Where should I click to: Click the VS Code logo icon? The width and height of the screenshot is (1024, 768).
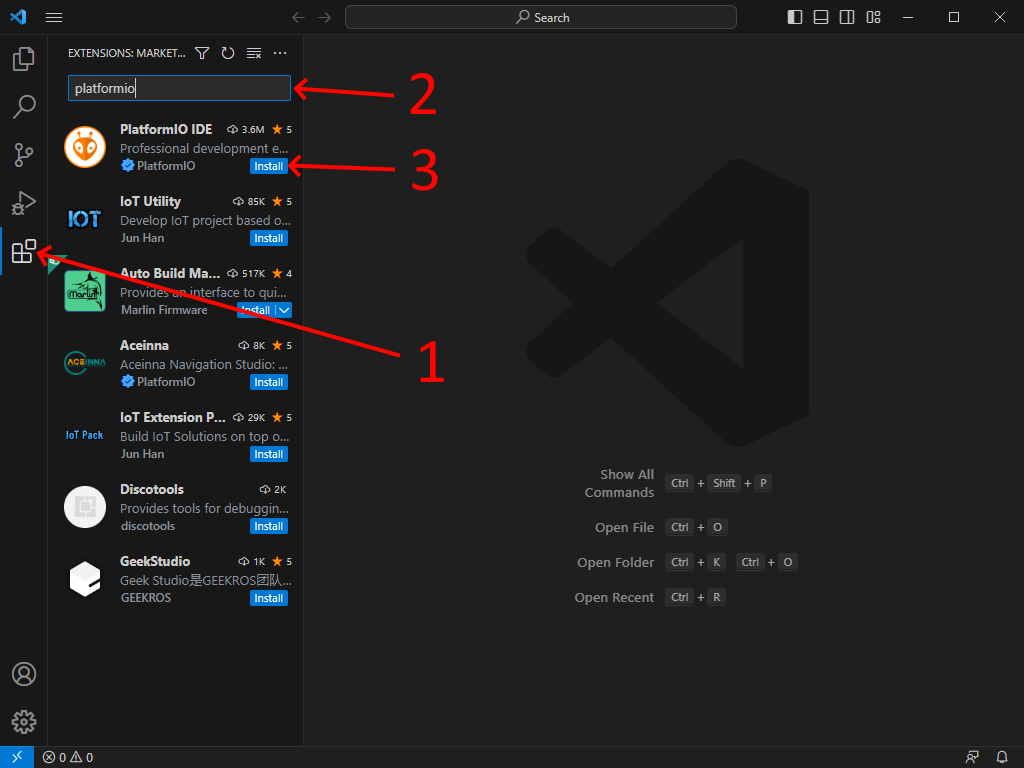tap(18, 17)
